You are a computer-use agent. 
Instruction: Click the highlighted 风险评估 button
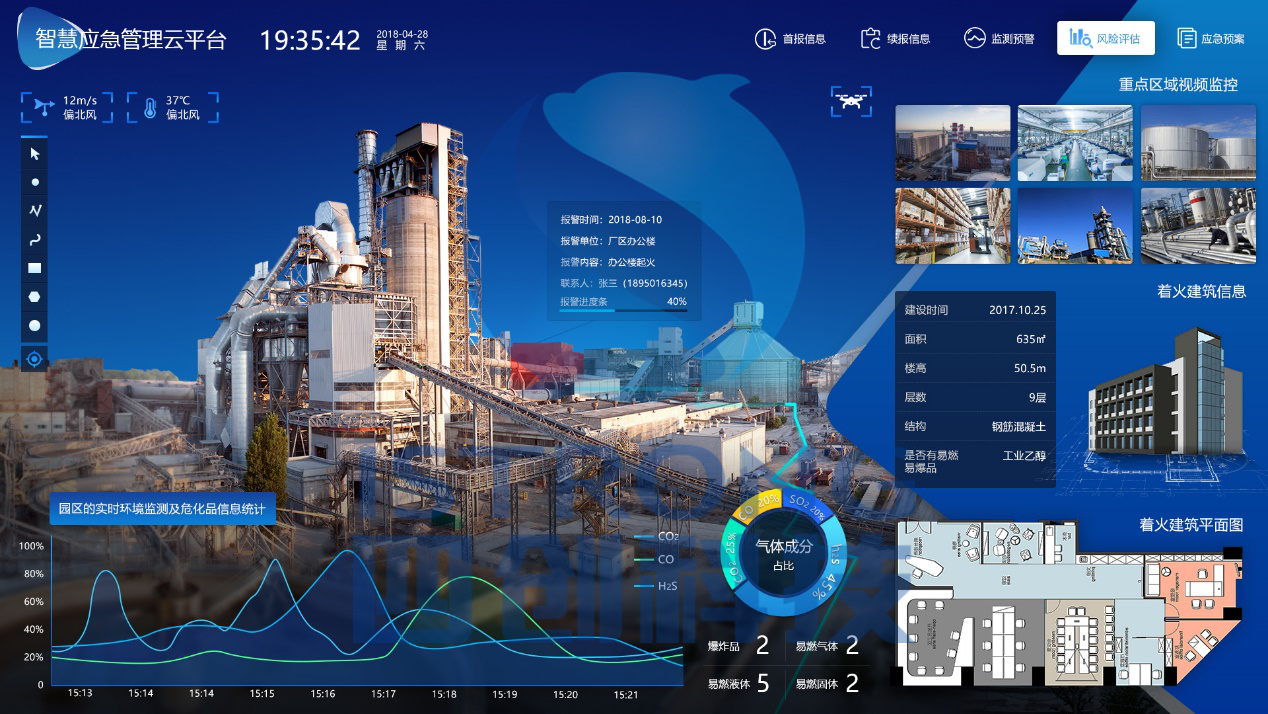[x=1105, y=38]
